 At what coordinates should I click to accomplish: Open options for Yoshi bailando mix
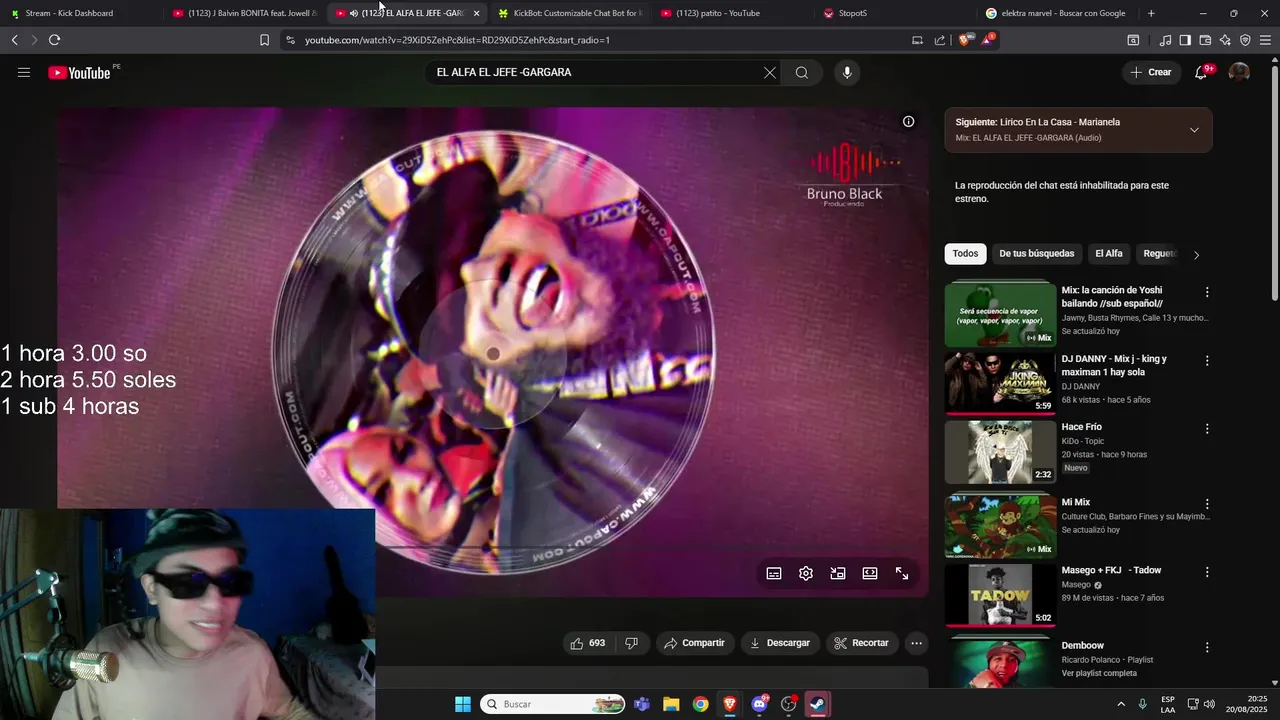pos(1207,292)
